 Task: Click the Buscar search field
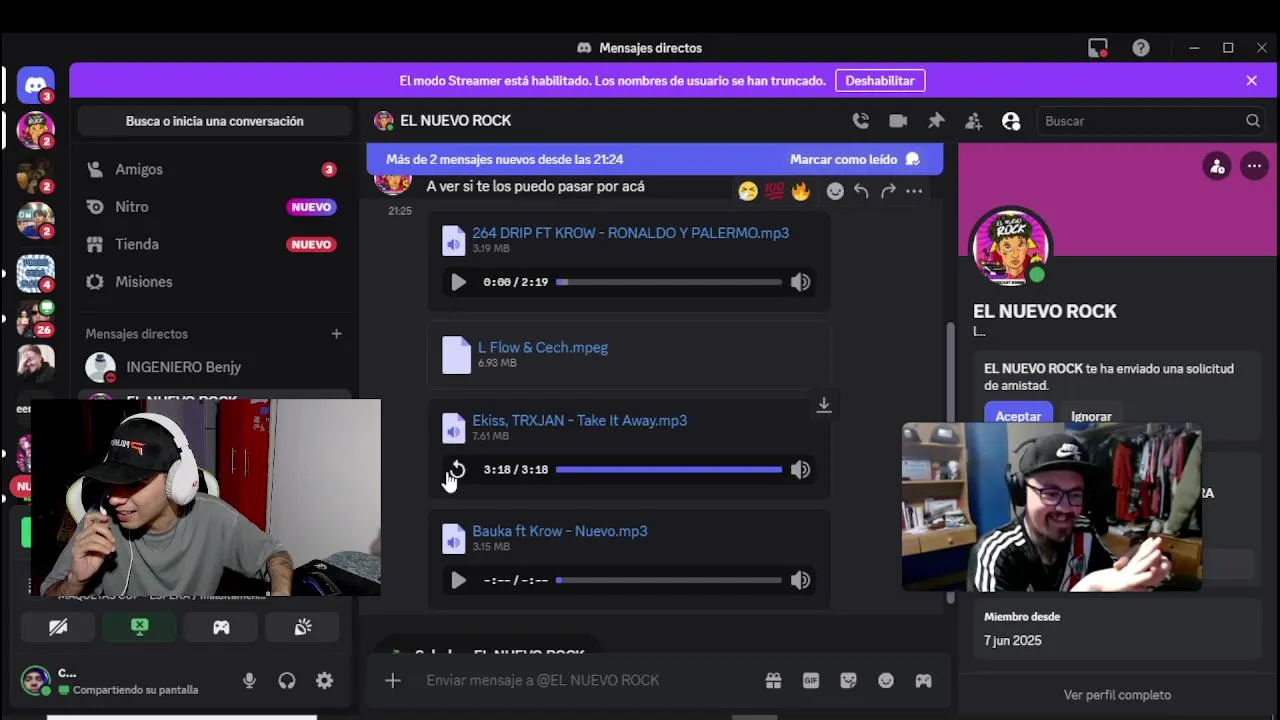(x=1151, y=121)
